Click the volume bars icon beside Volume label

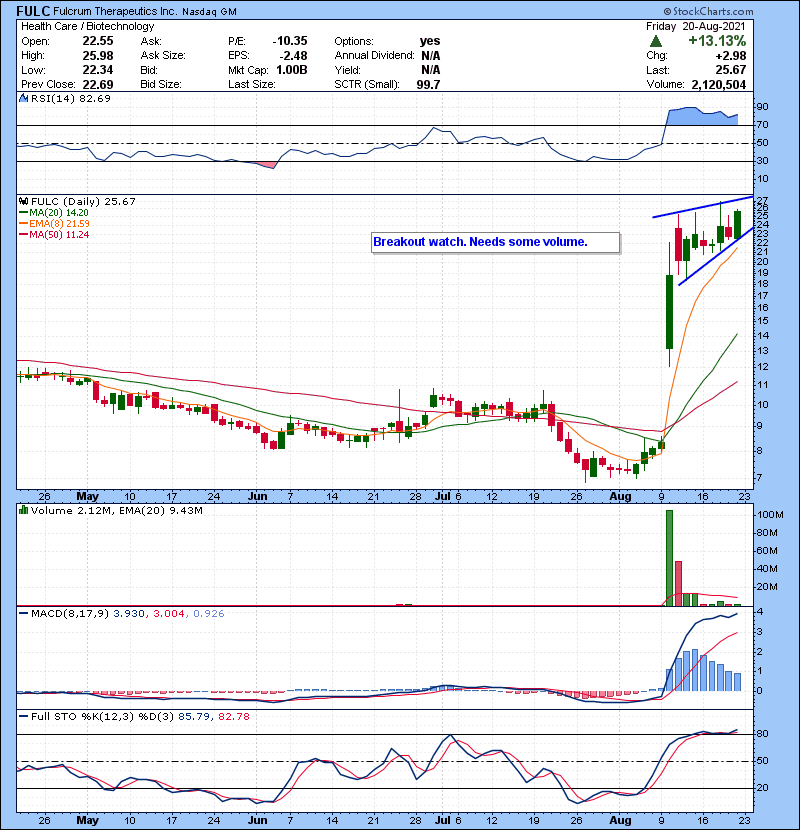23,510
